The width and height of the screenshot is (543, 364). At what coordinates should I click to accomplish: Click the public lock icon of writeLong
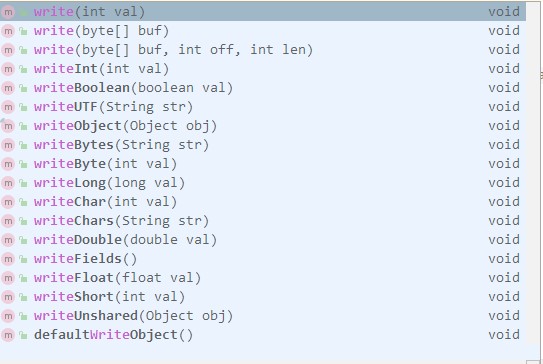point(24,183)
